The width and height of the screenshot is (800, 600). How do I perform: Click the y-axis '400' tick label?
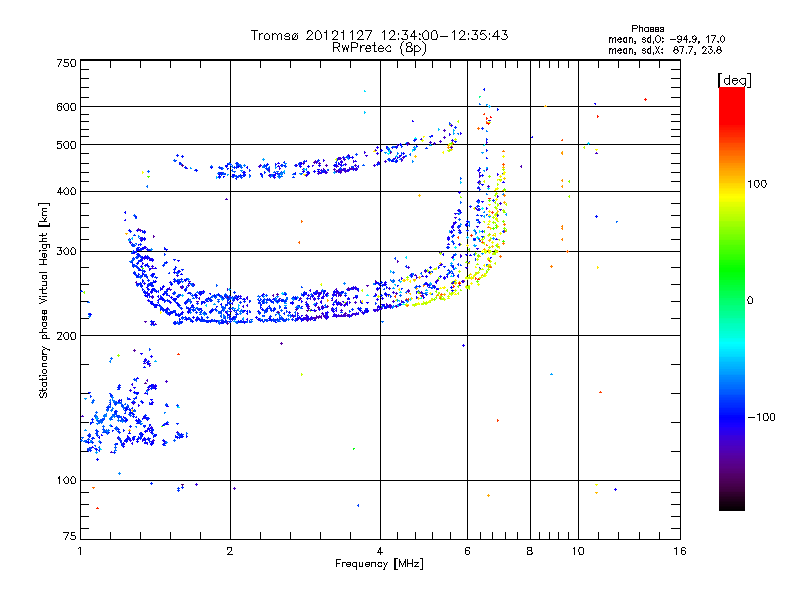click(x=66, y=191)
